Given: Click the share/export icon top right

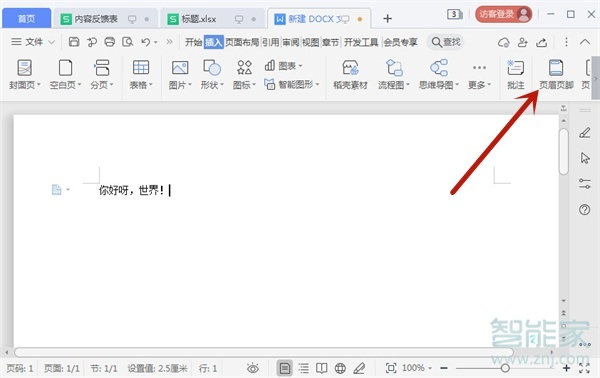Looking at the screenshot, I should click(541, 42).
